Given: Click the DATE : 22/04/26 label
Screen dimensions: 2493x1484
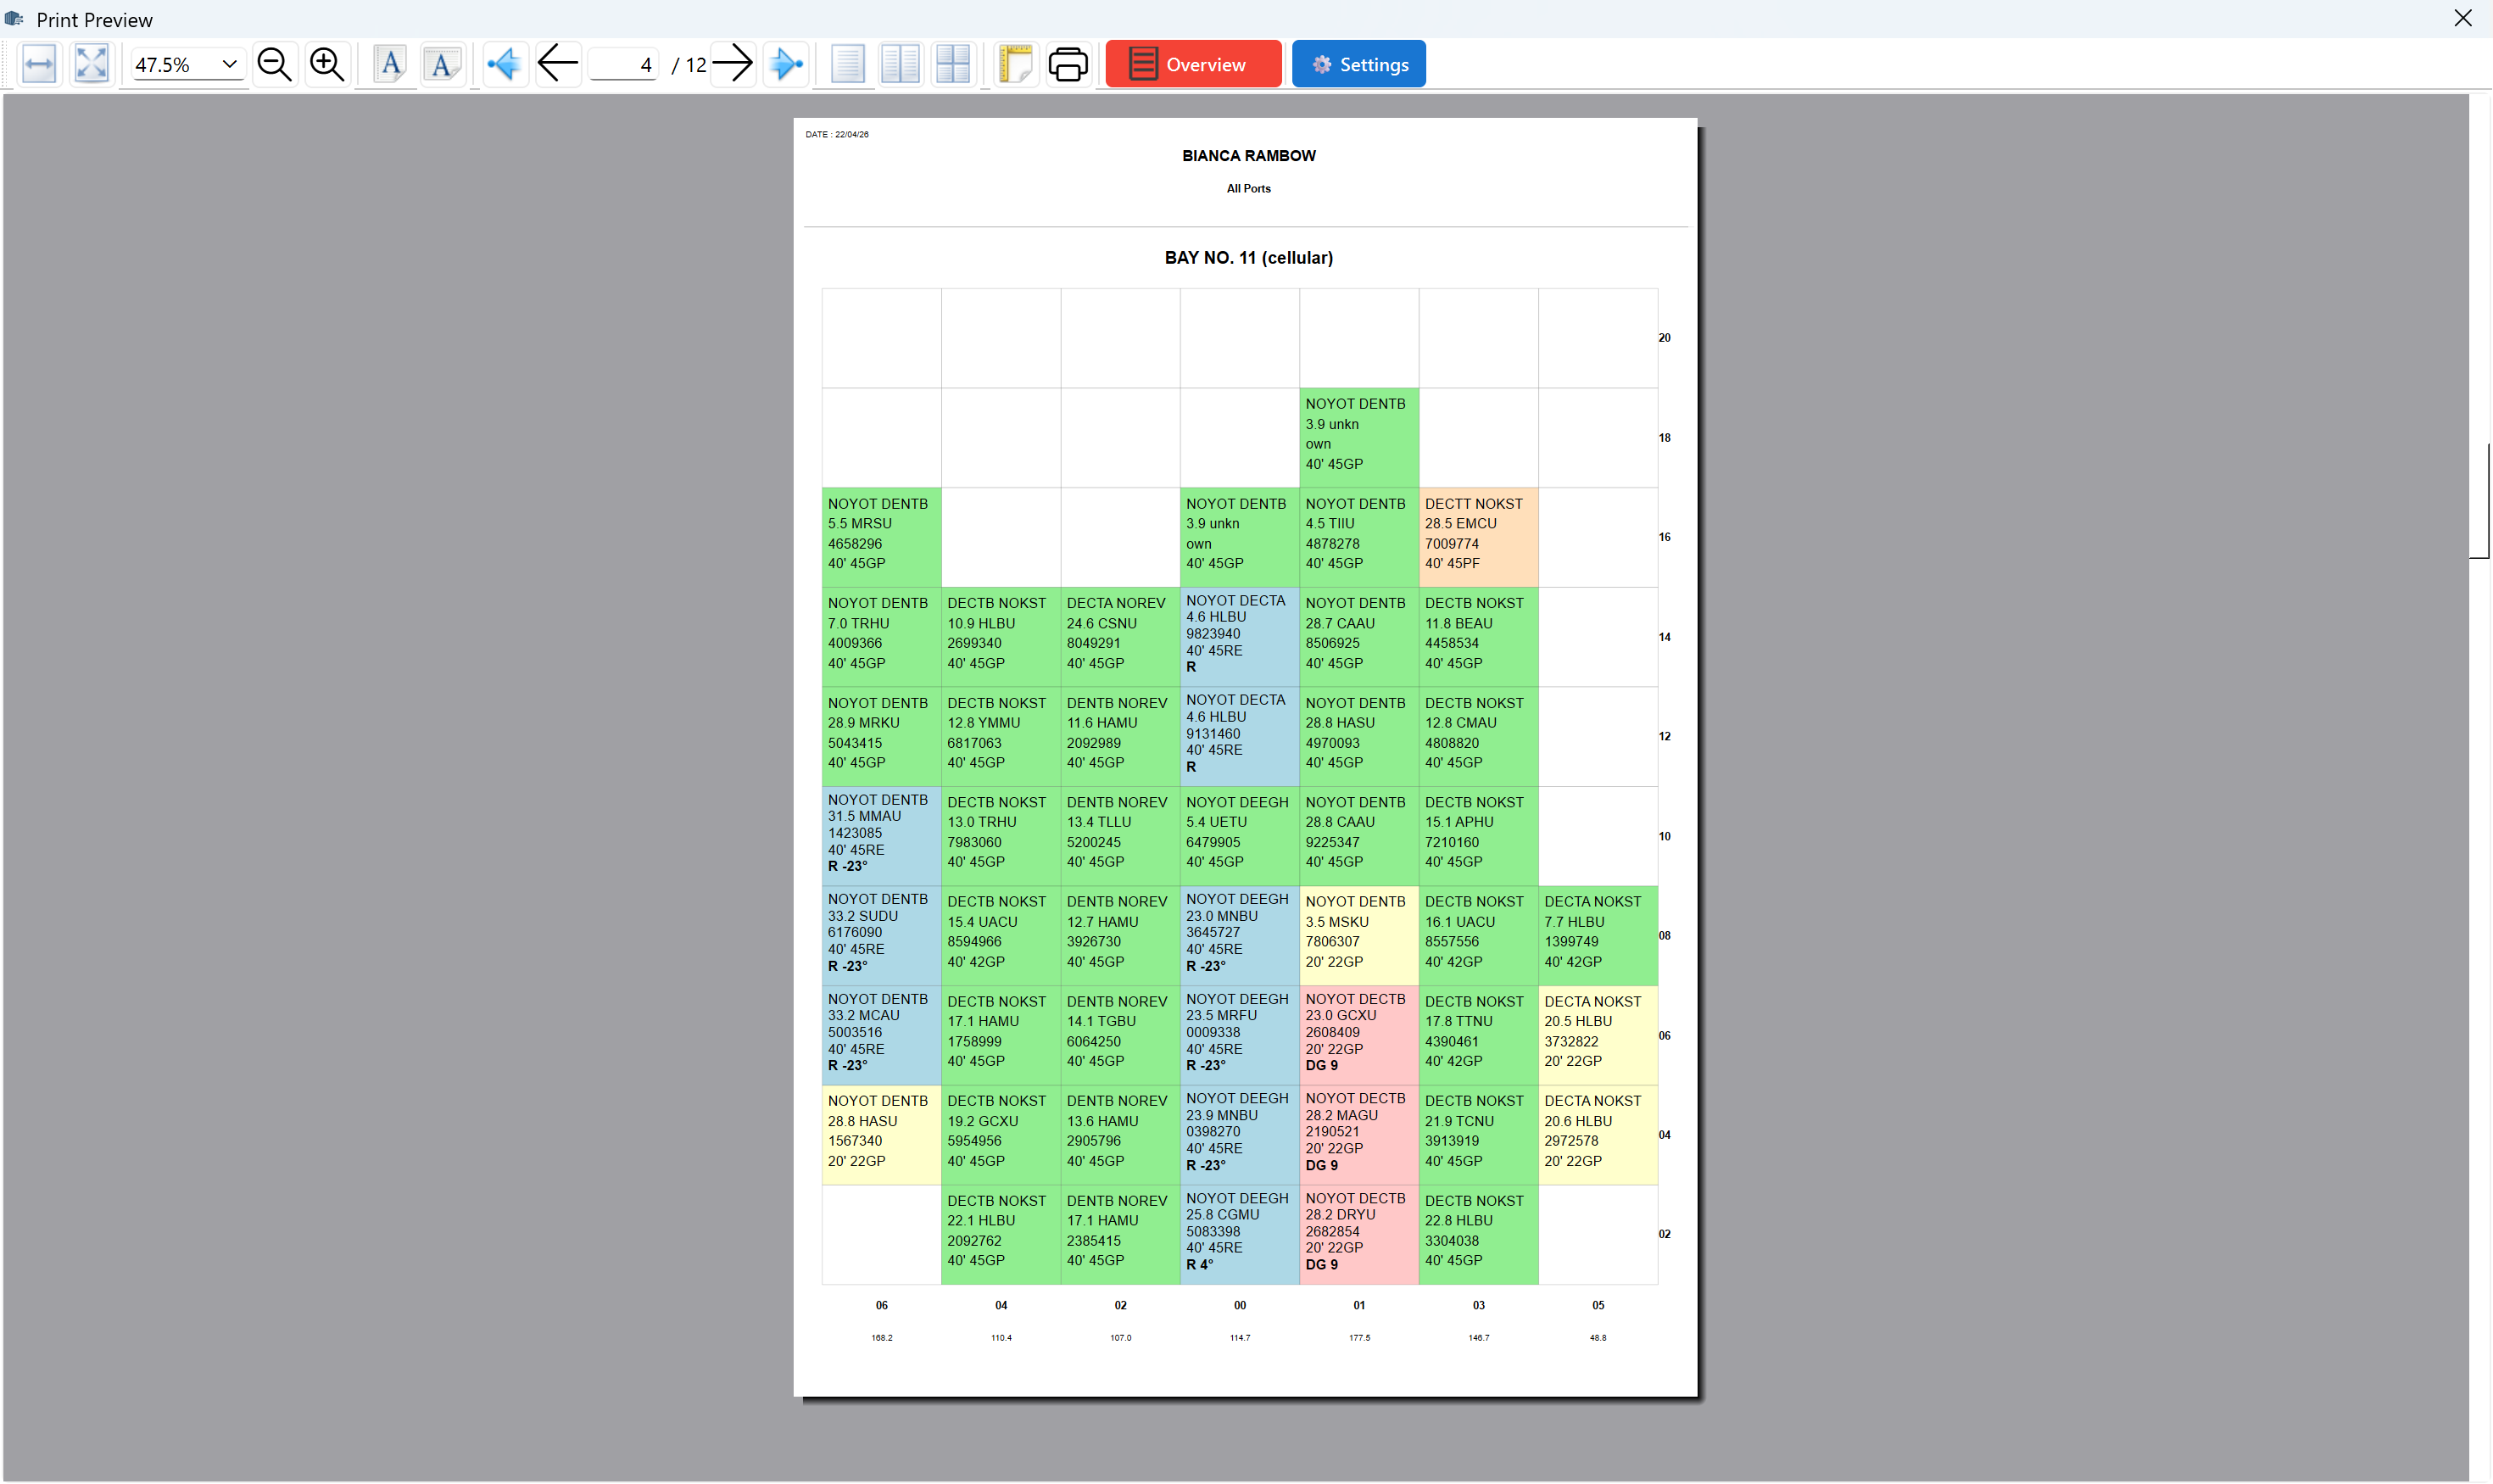Looking at the screenshot, I should click(837, 134).
